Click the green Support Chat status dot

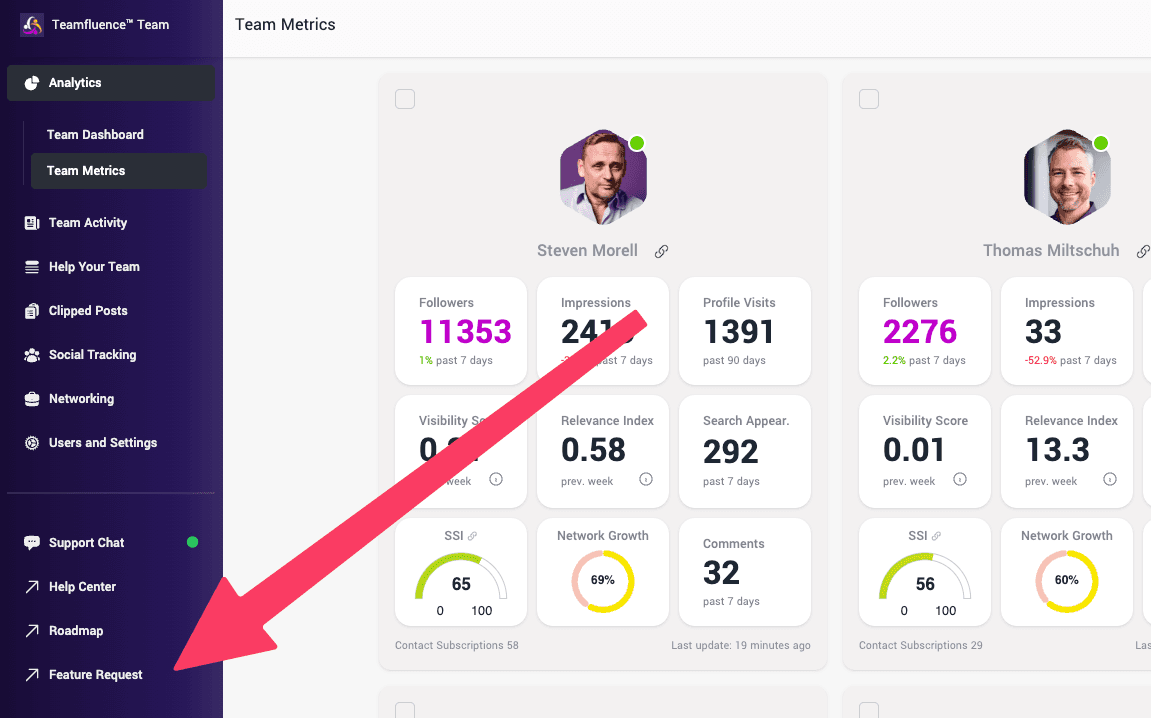(x=192, y=543)
